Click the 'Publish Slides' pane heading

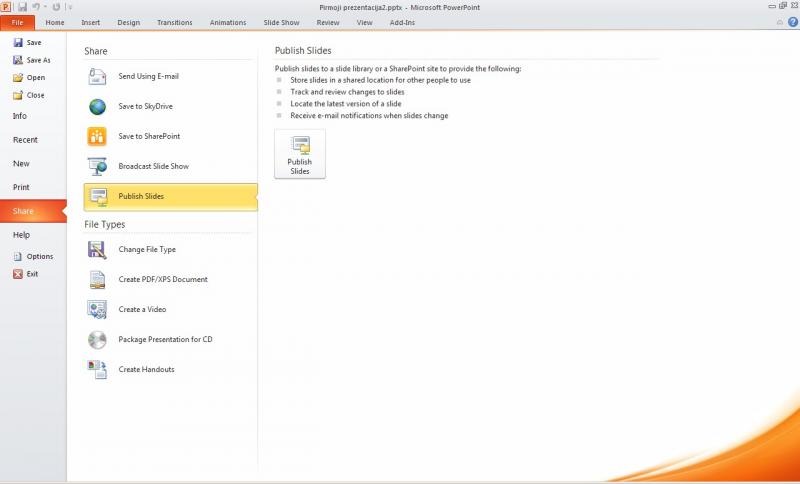(x=303, y=51)
